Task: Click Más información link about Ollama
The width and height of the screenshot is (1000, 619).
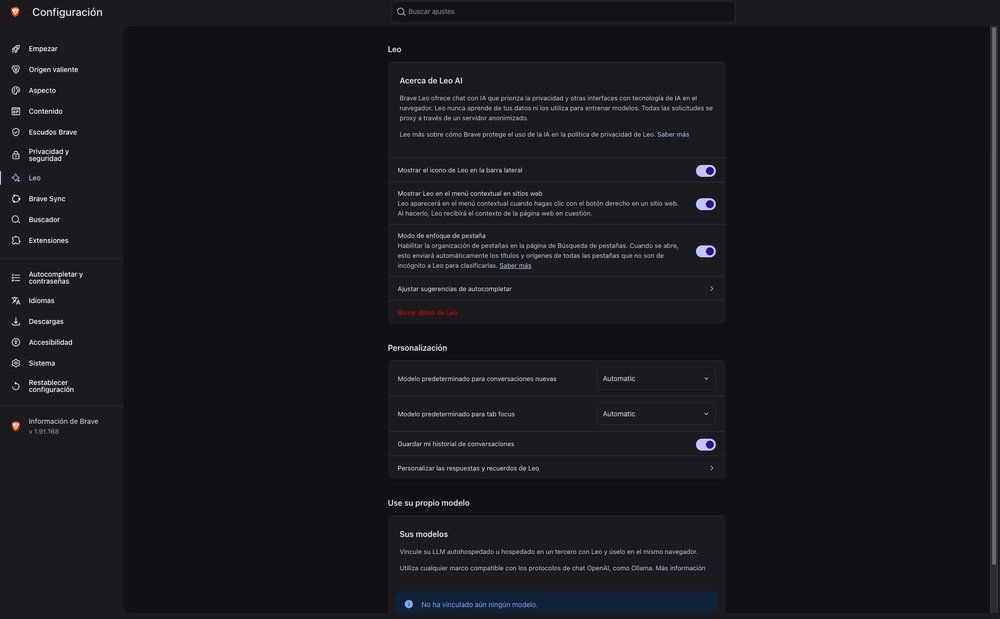Action: pos(680,568)
